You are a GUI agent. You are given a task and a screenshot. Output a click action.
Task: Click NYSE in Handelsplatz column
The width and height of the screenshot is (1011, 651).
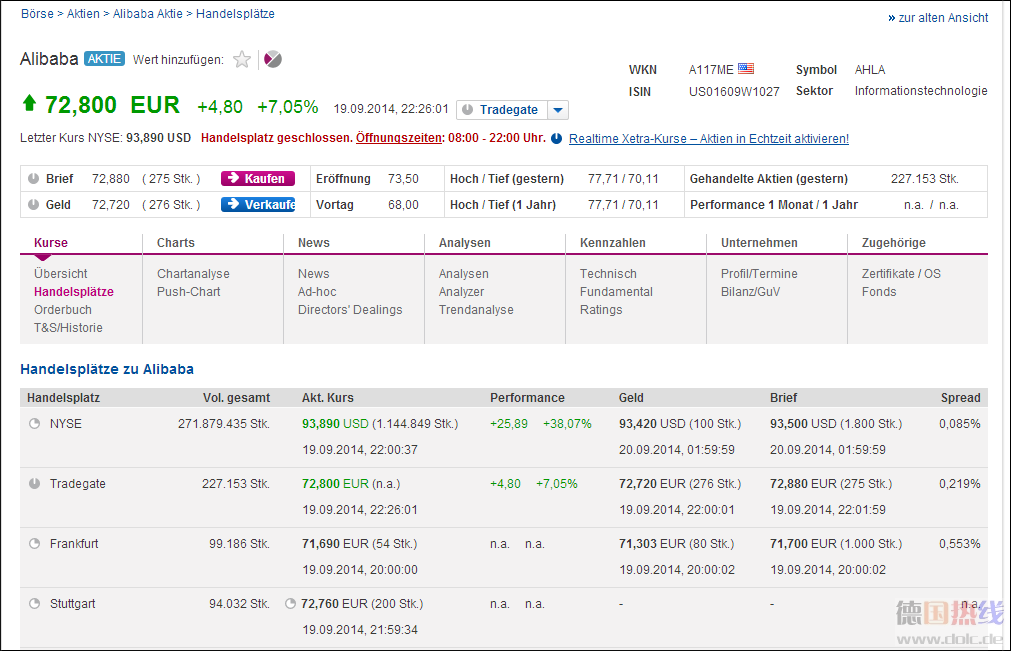[x=66, y=423]
